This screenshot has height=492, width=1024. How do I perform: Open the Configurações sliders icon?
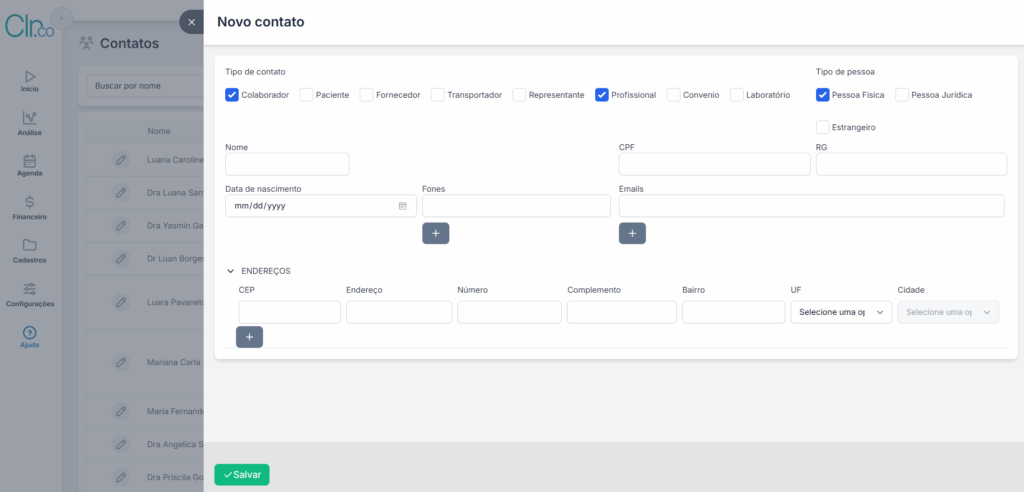(x=29, y=288)
